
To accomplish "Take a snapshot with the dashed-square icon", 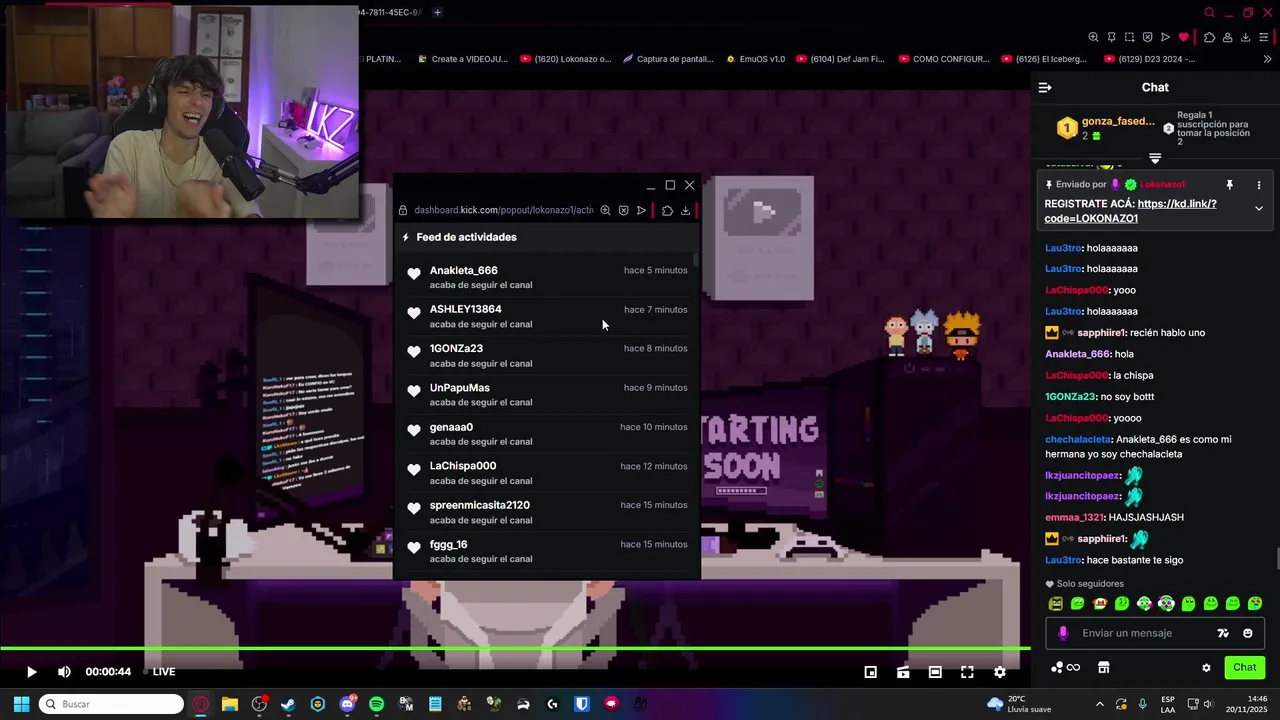I will pos(1129,37).
